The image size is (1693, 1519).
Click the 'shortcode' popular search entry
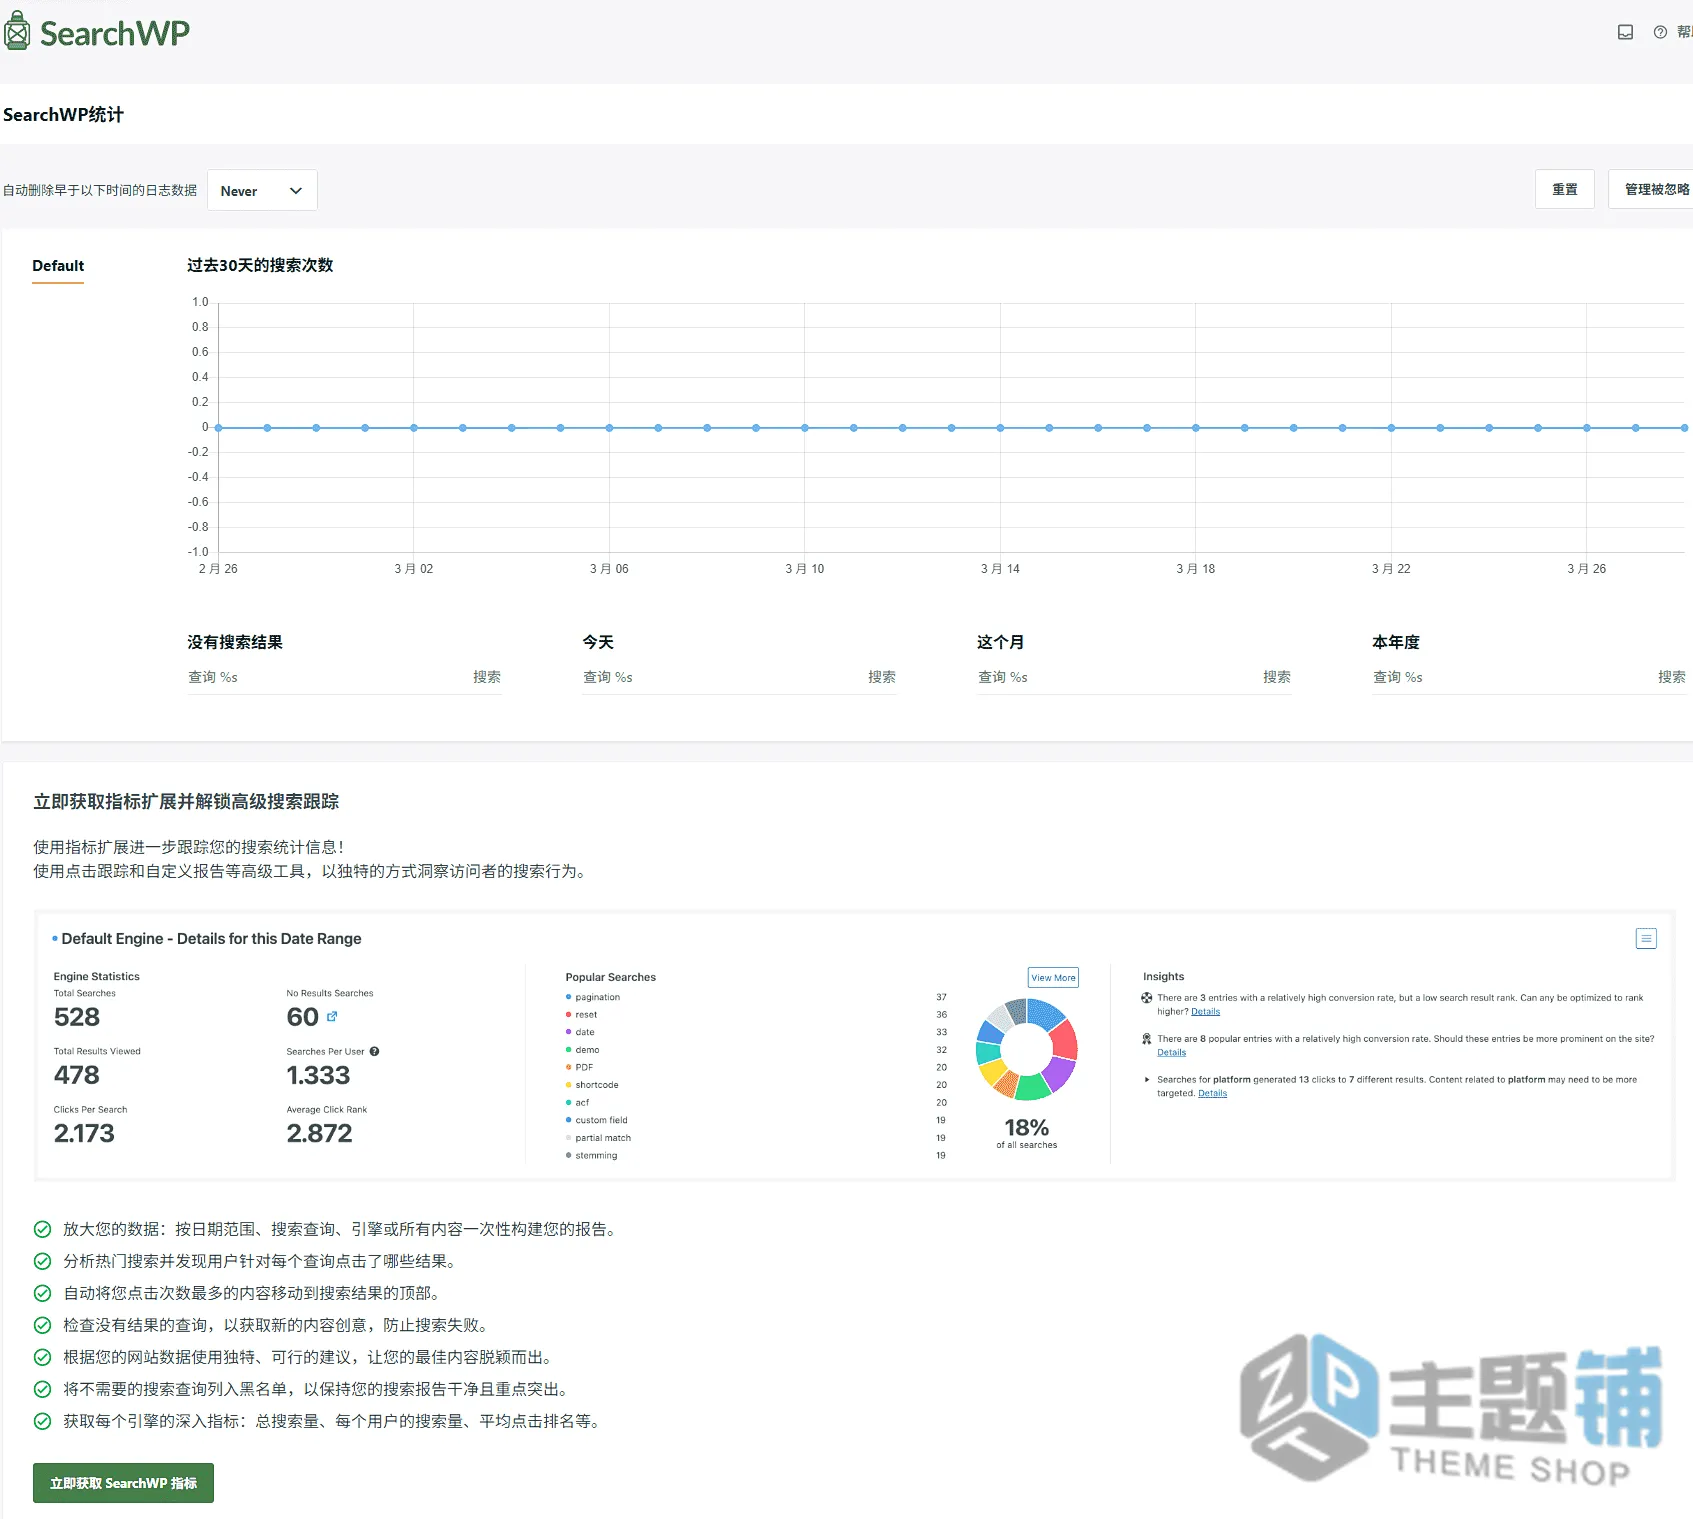point(597,1085)
